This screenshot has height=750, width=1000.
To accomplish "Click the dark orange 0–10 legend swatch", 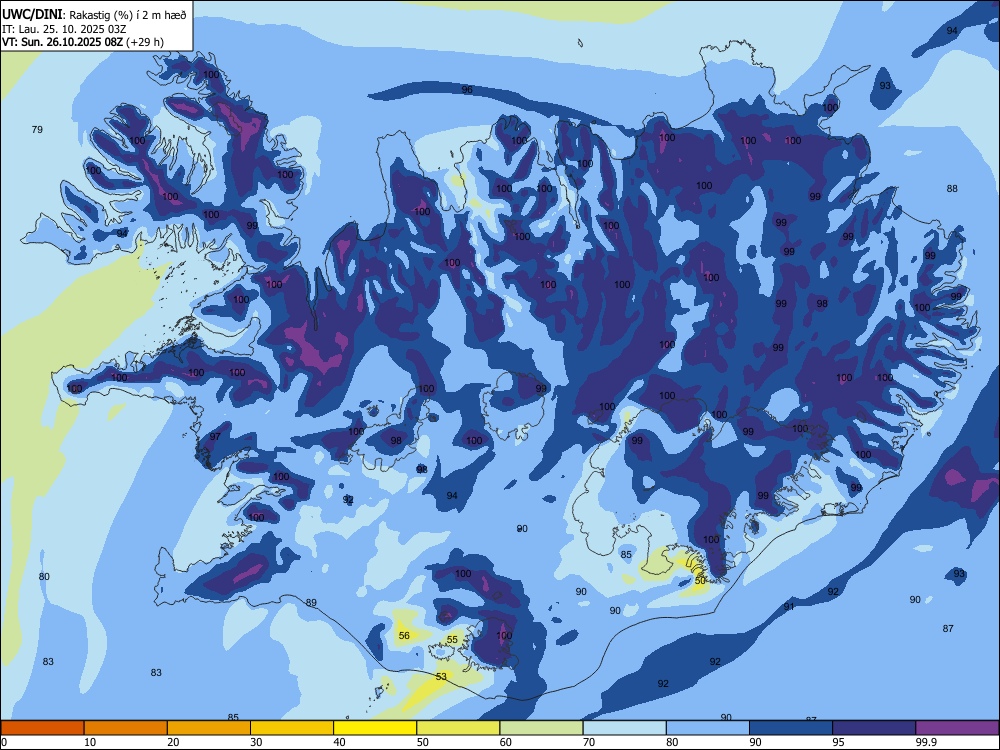I will click(42, 728).
